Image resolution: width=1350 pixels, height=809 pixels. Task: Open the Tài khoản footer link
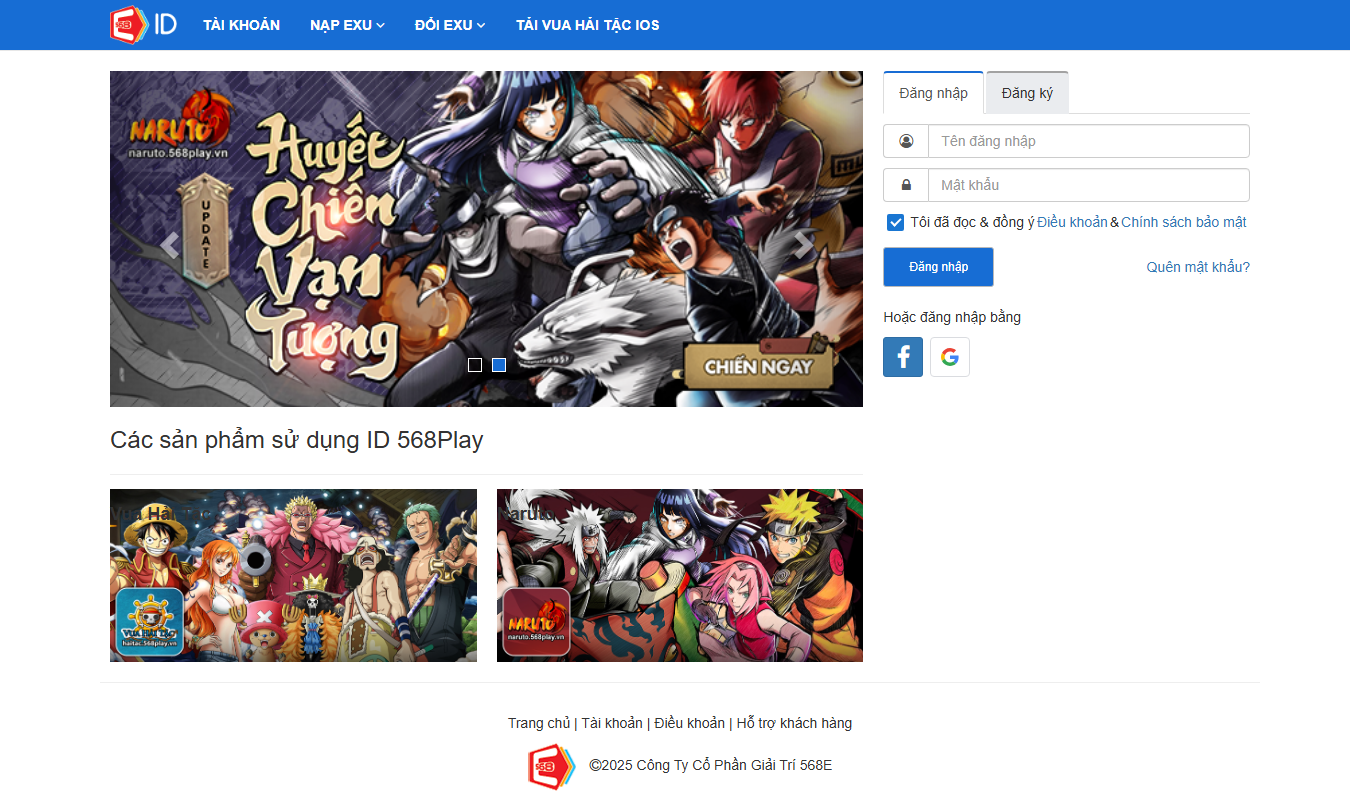click(612, 723)
